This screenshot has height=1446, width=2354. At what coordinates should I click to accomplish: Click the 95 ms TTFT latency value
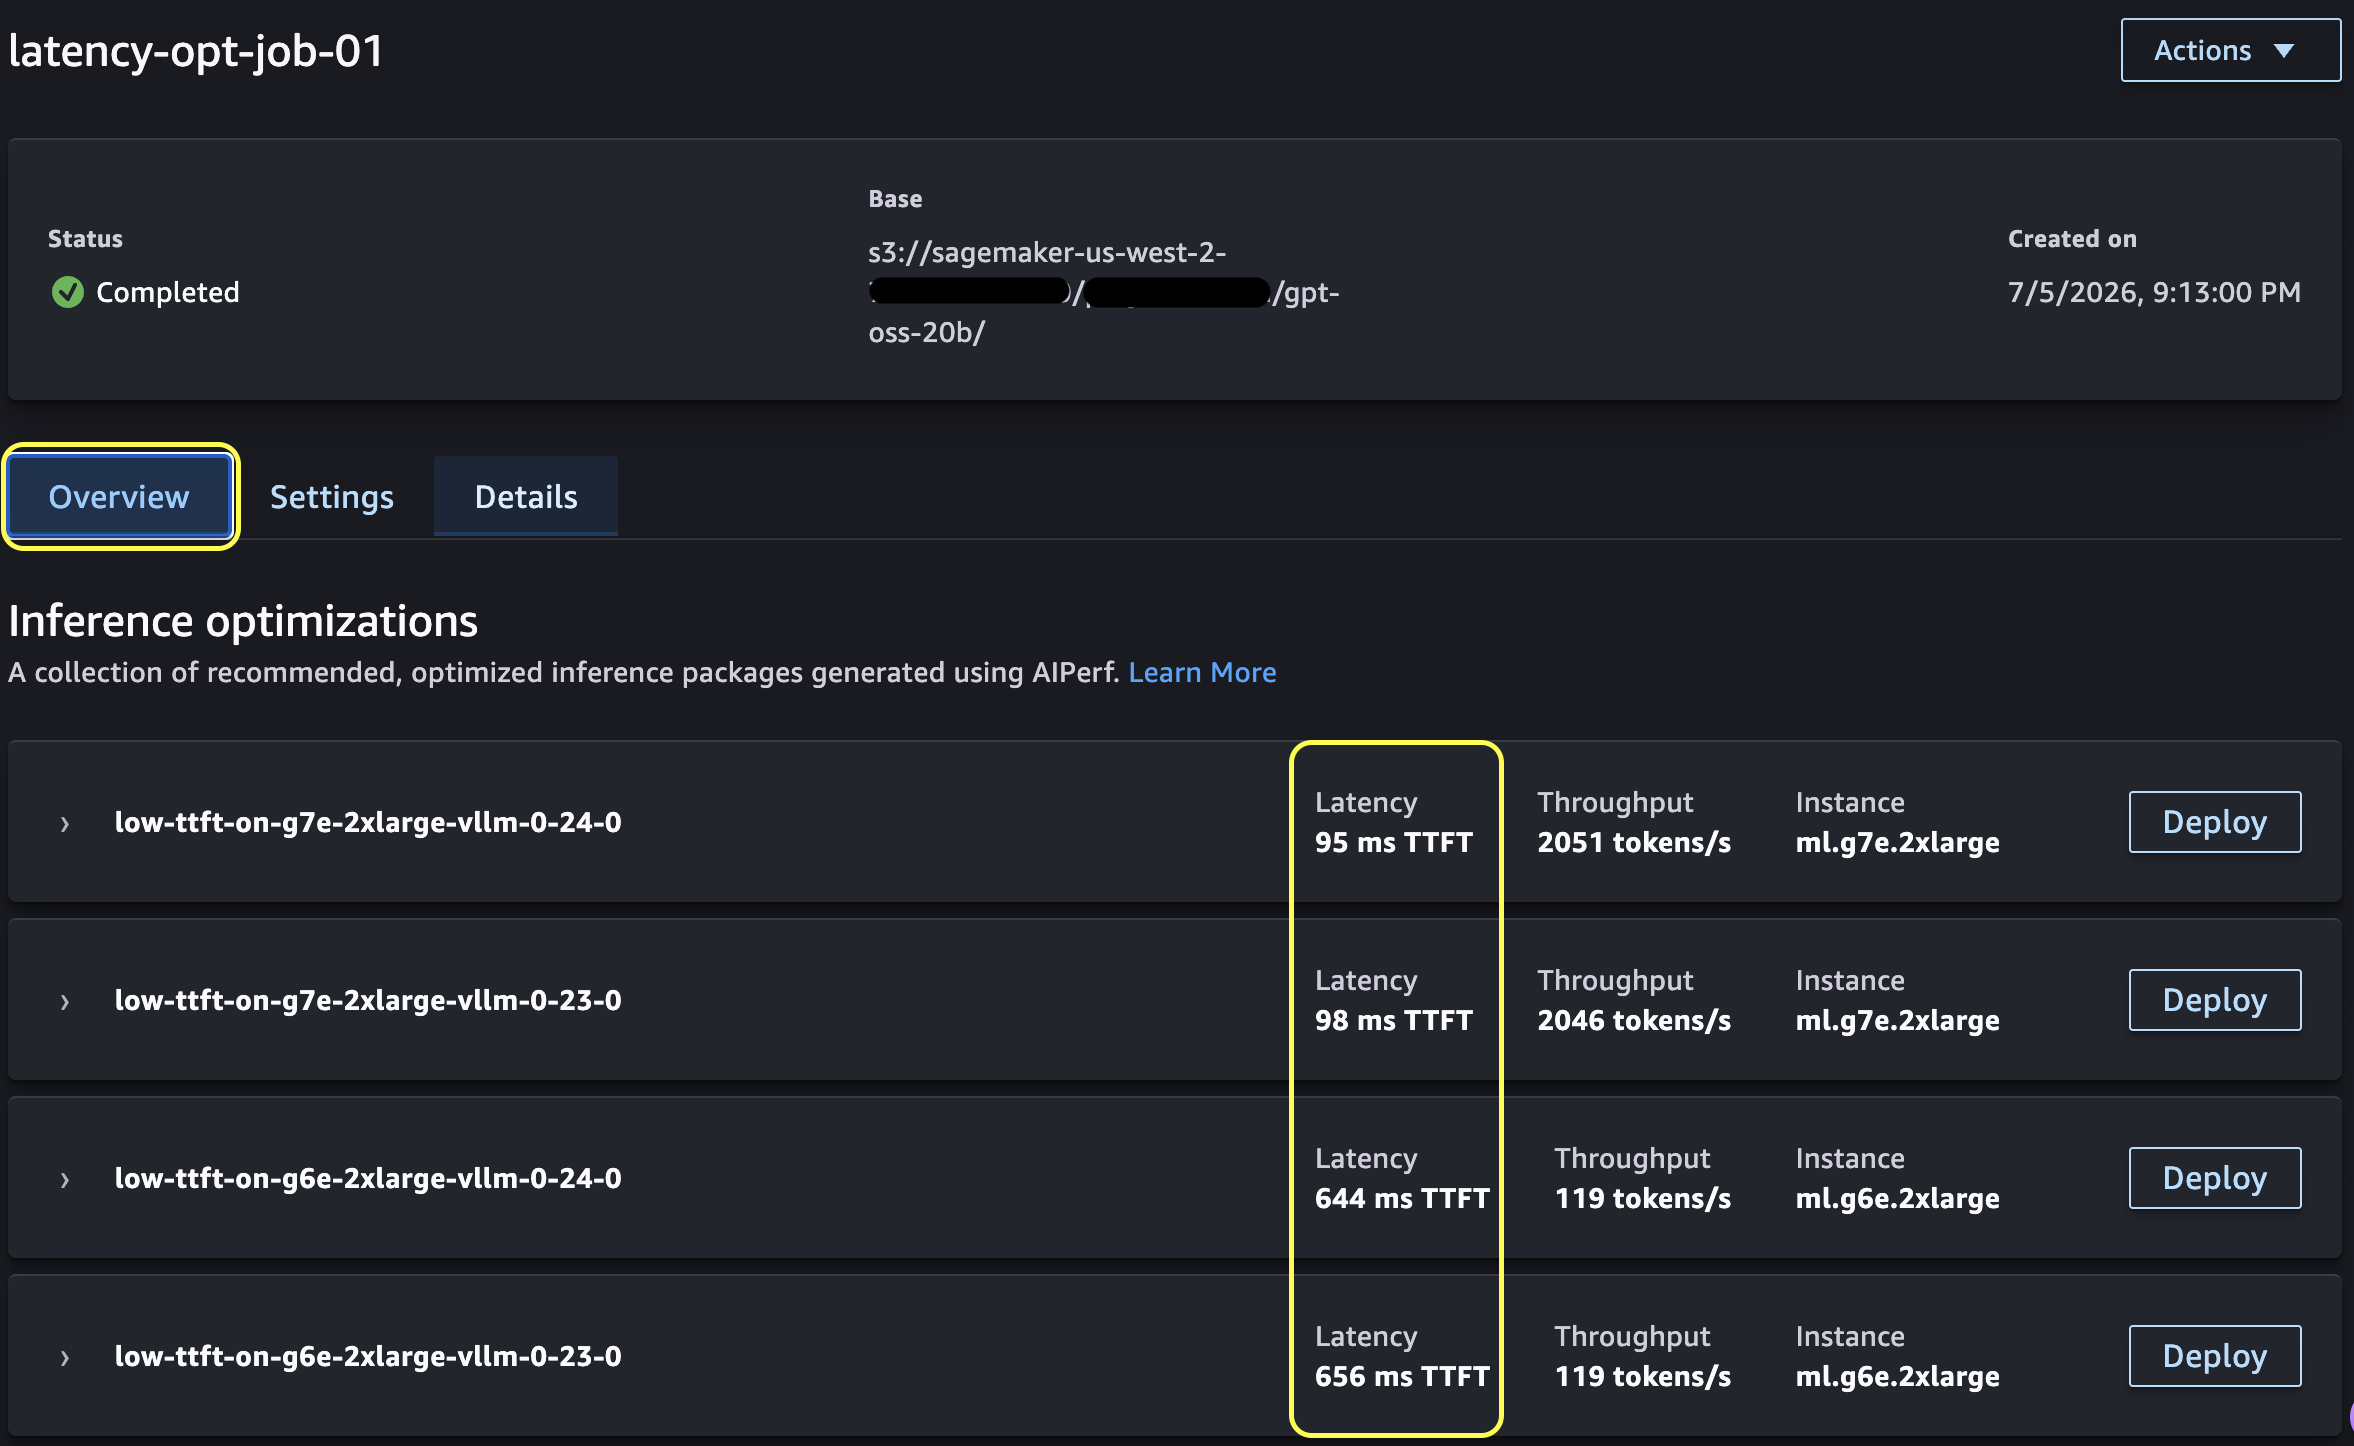(1394, 842)
